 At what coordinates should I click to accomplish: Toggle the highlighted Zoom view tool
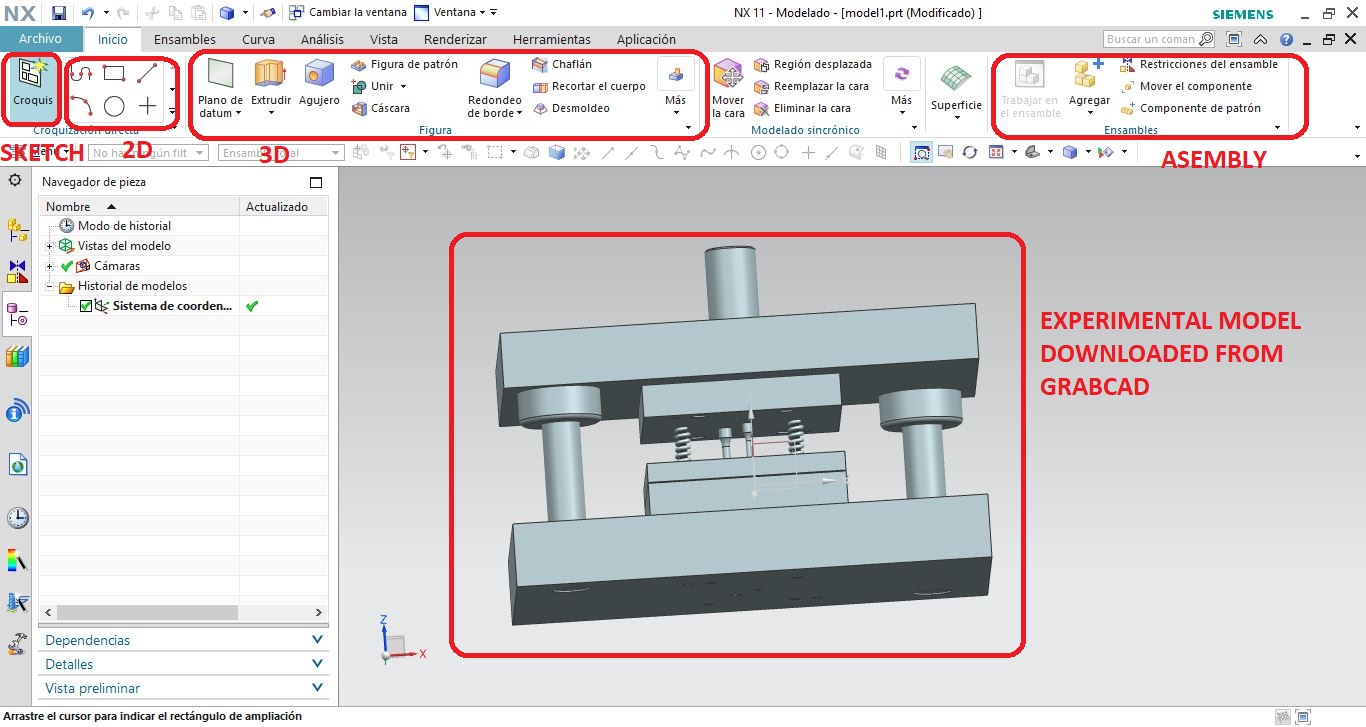pyautogui.click(x=921, y=153)
